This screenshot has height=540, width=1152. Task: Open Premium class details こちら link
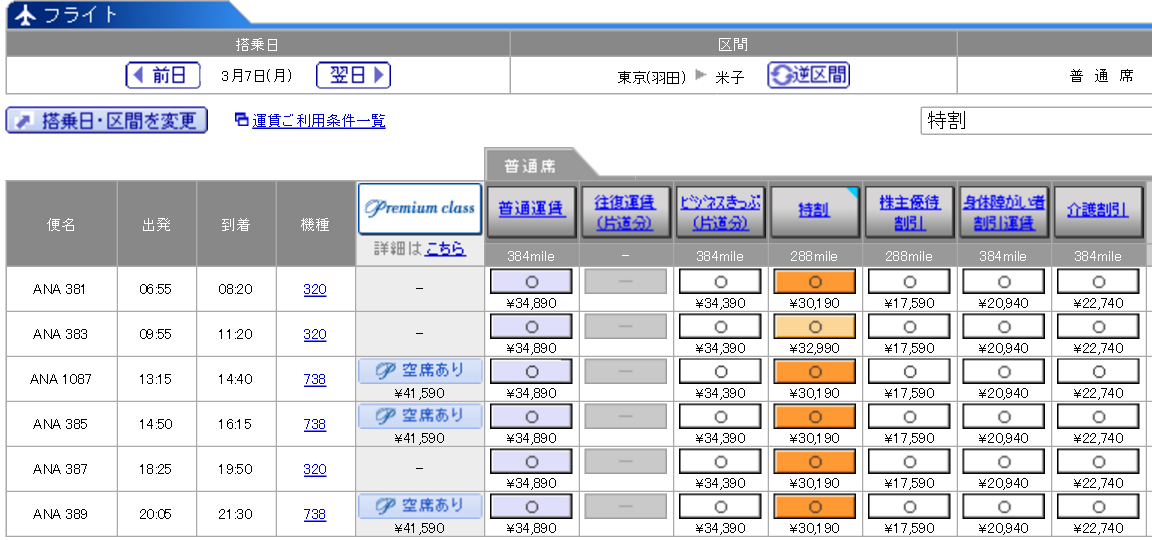pos(445,249)
